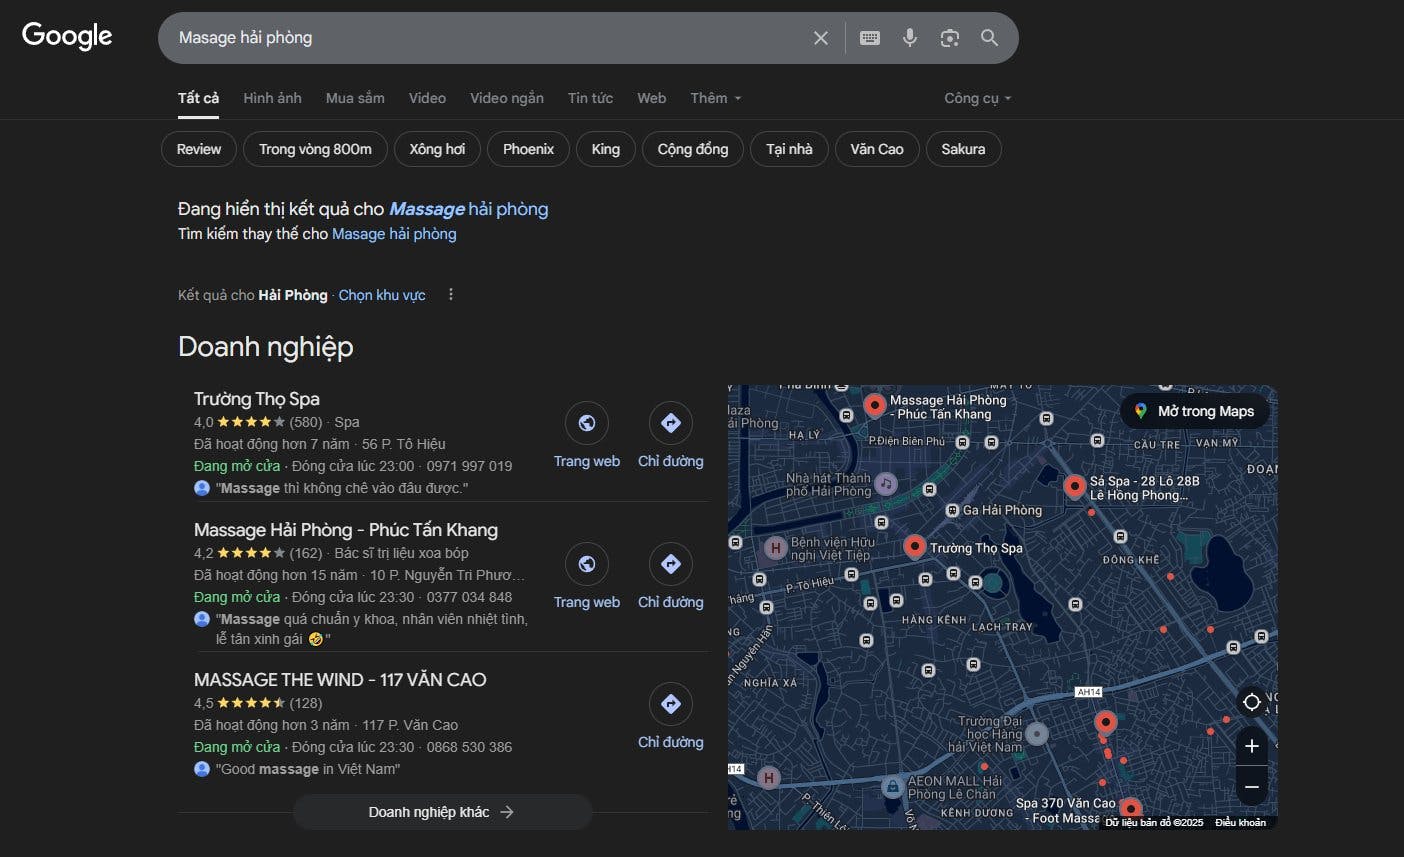Click Chỉ đường label for MASSAGE THE WIND
Image resolution: width=1404 pixels, height=857 pixels.
pyautogui.click(x=671, y=742)
